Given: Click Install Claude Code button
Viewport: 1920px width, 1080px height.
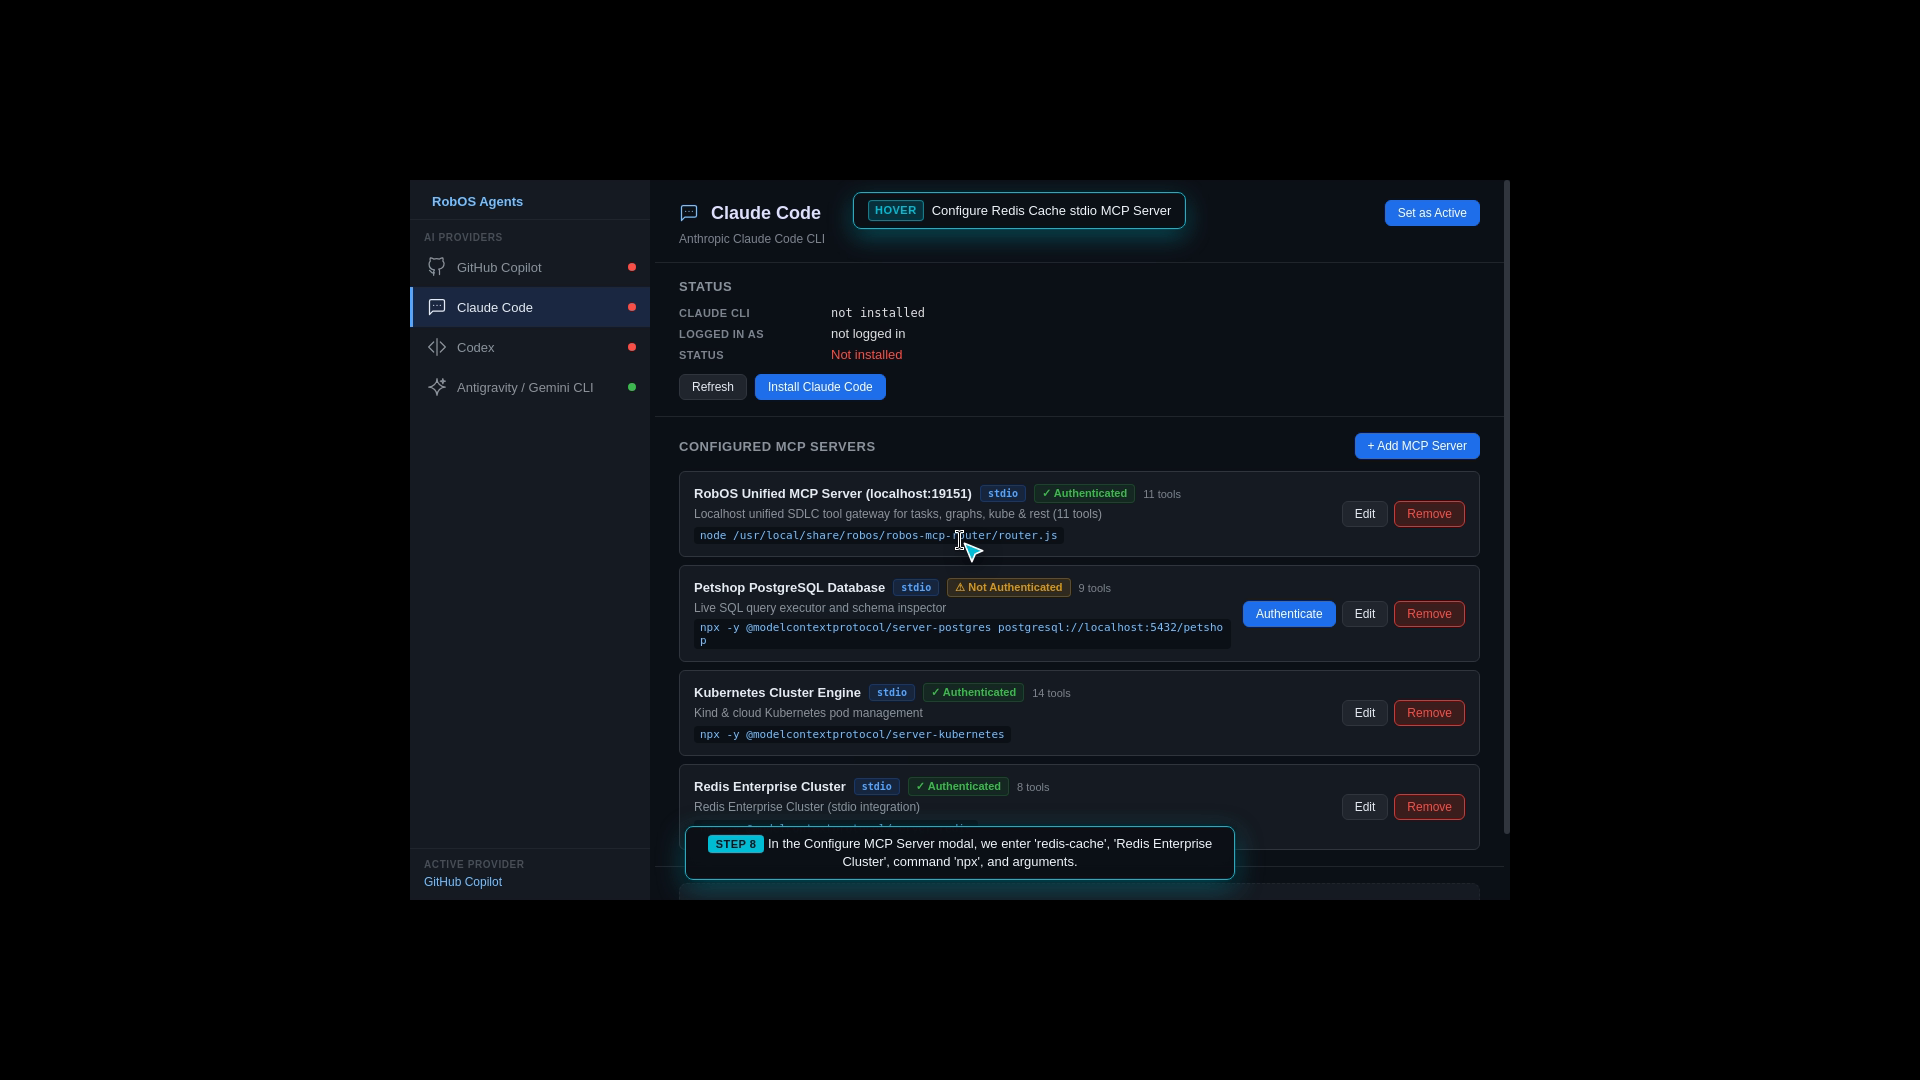Looking at the screenshot, I should tap(820, 387).
